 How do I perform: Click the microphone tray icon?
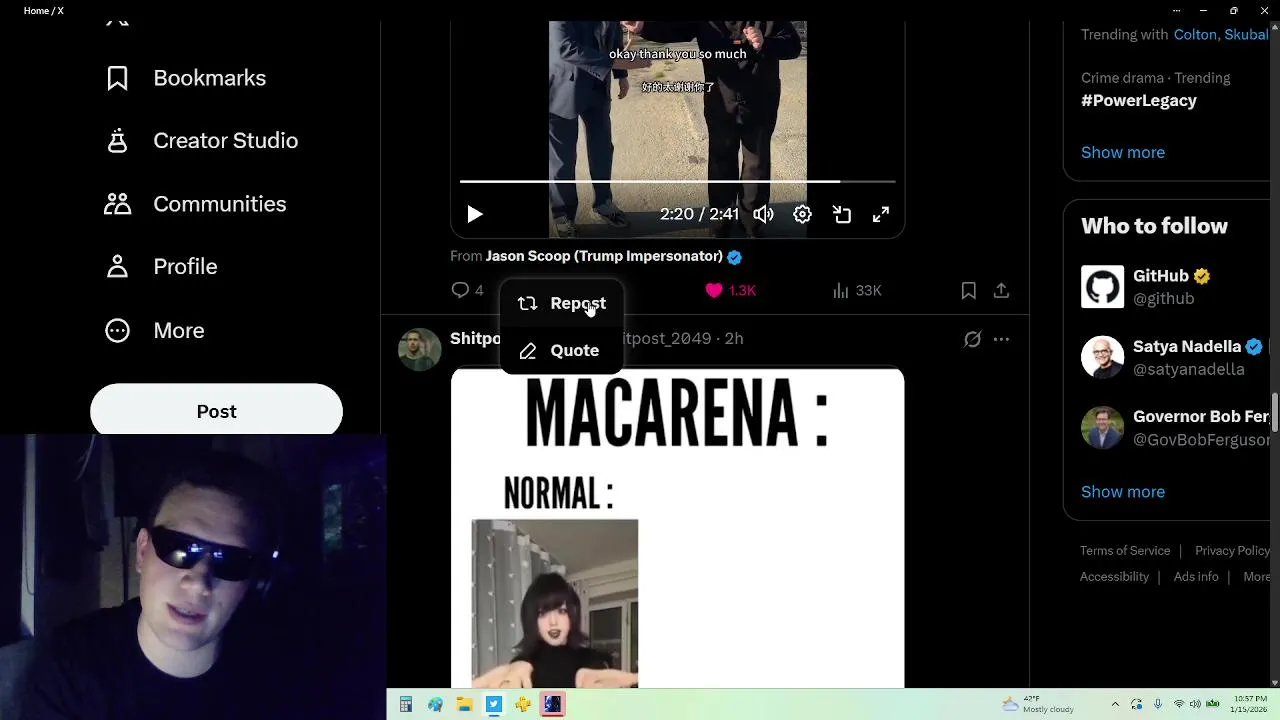pyautogui.click(x=1158, y=704)
